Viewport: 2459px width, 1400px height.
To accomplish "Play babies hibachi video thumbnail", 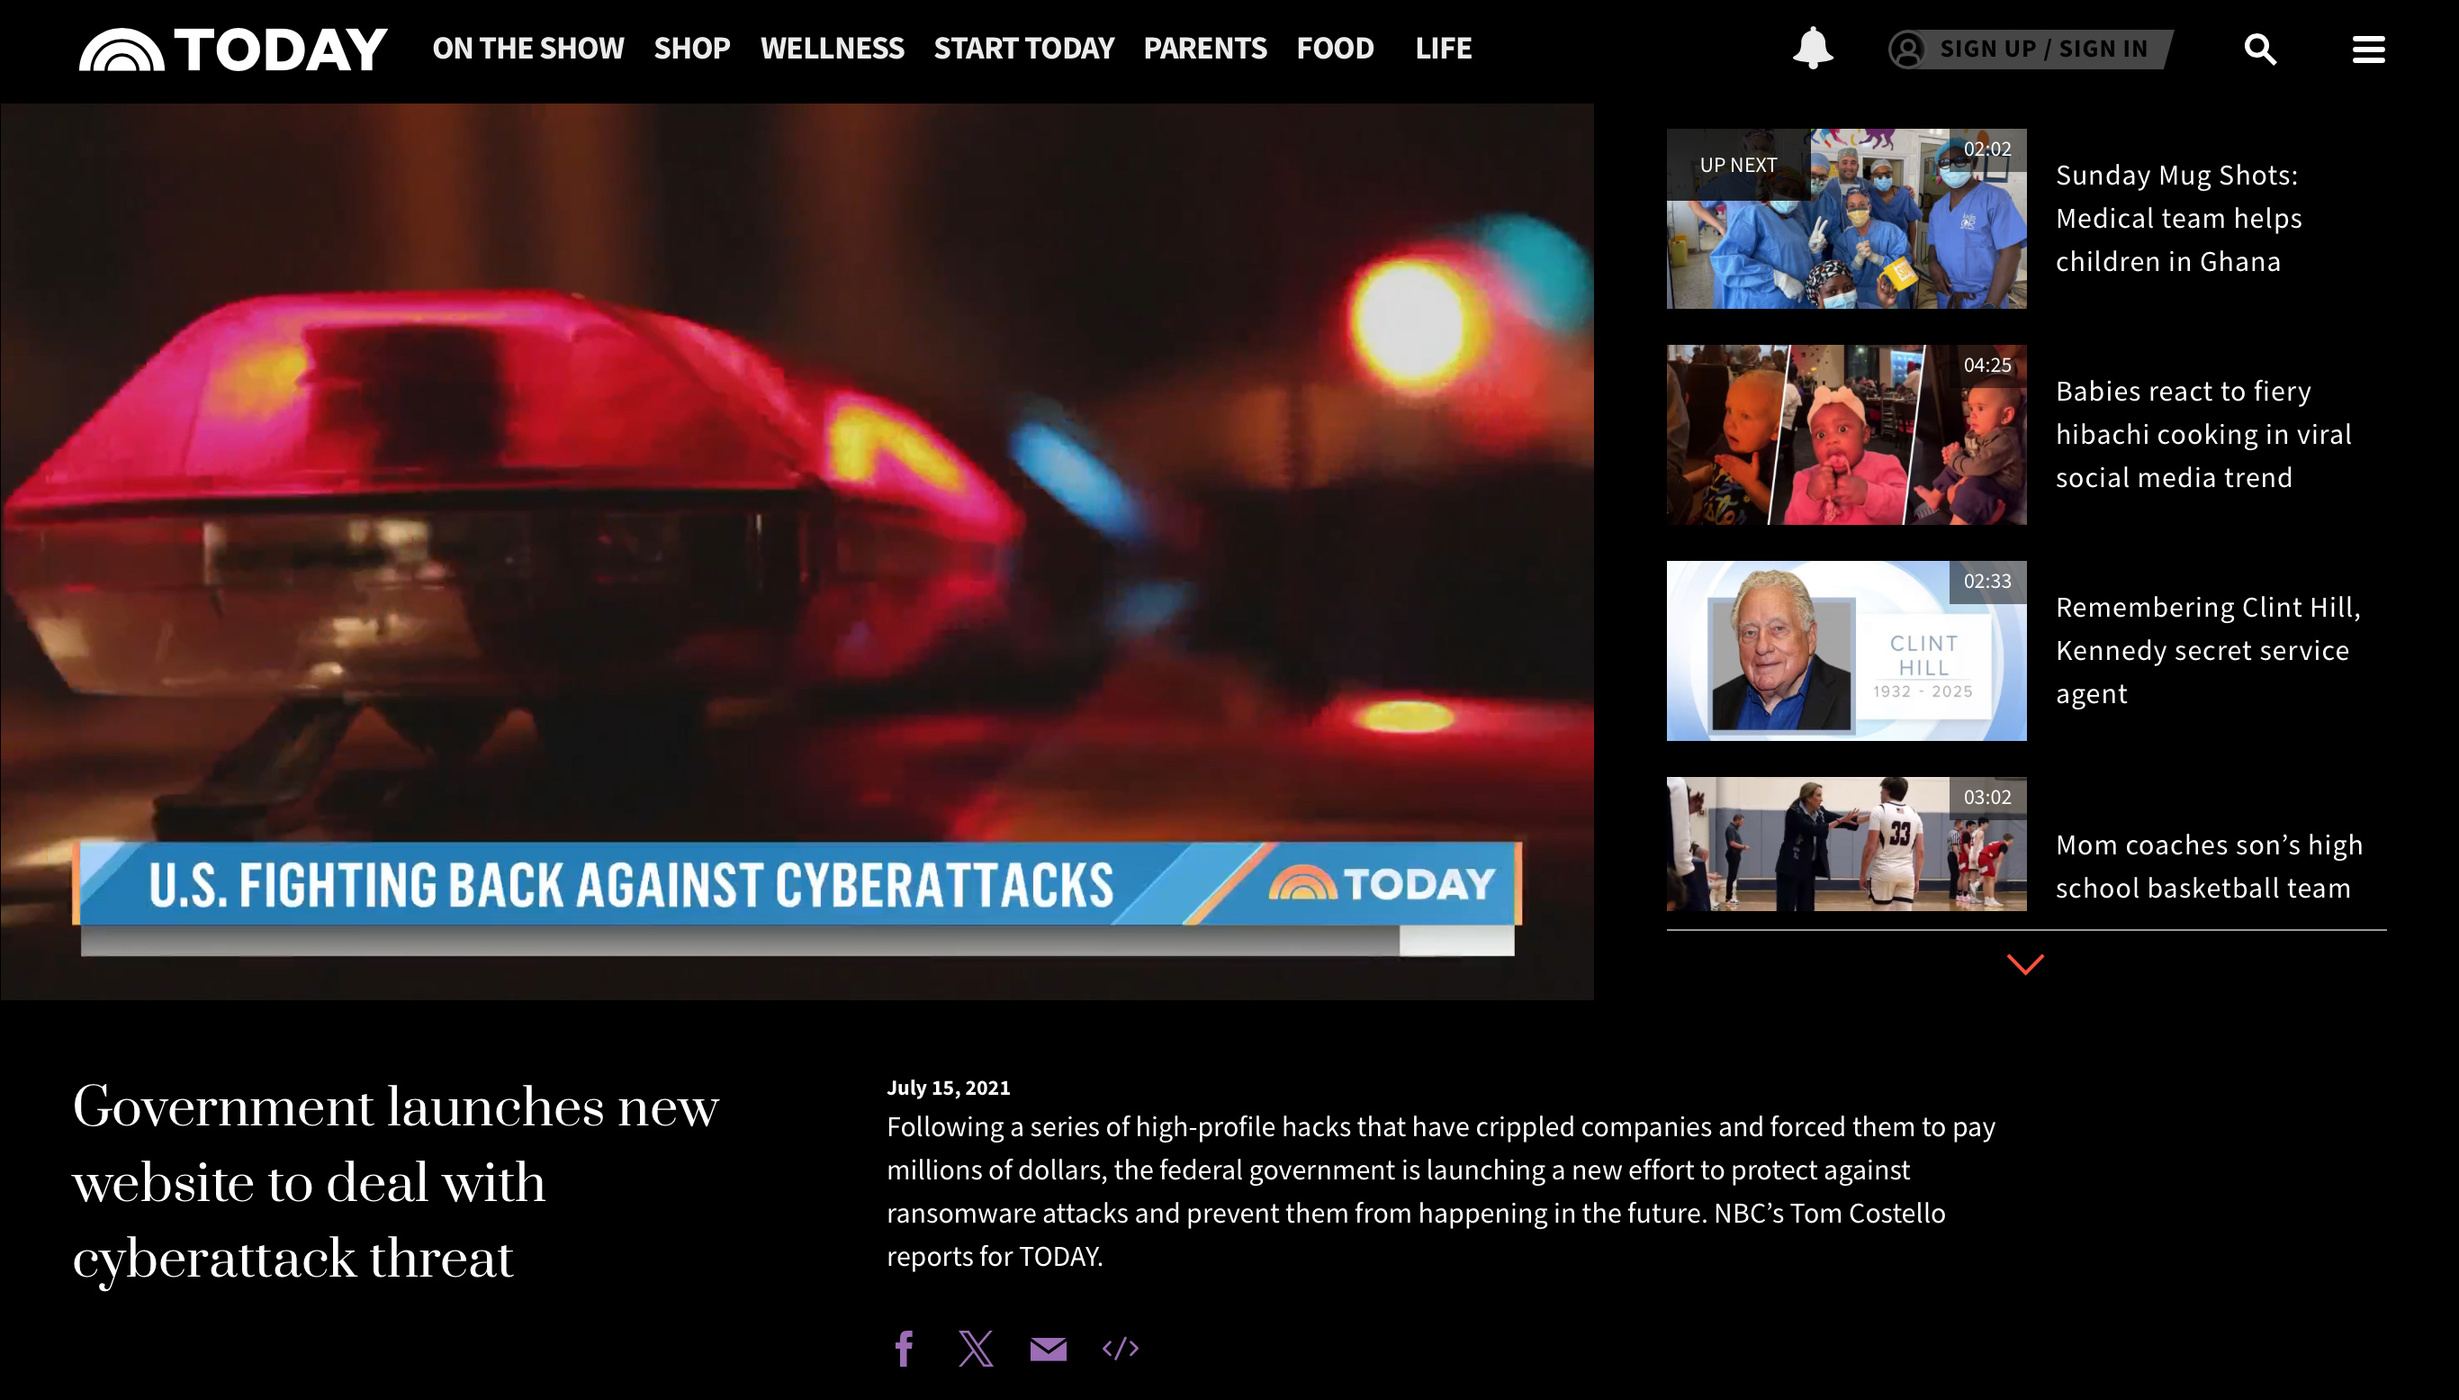I will pyautogui.click(x=1846, y=435).
